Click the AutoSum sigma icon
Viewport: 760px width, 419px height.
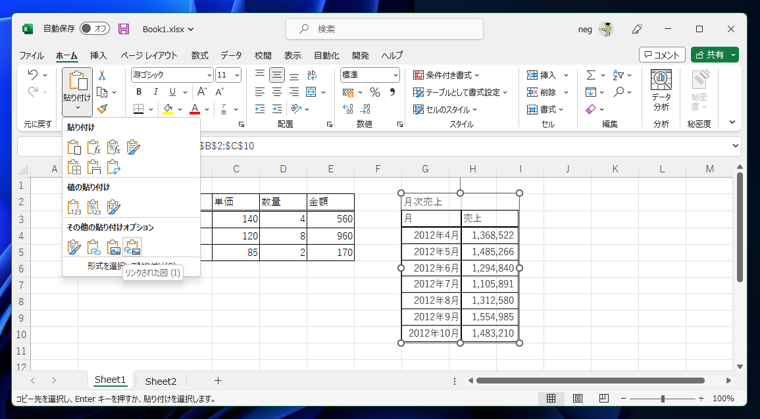pyautogui.click(x=590, y=75)
